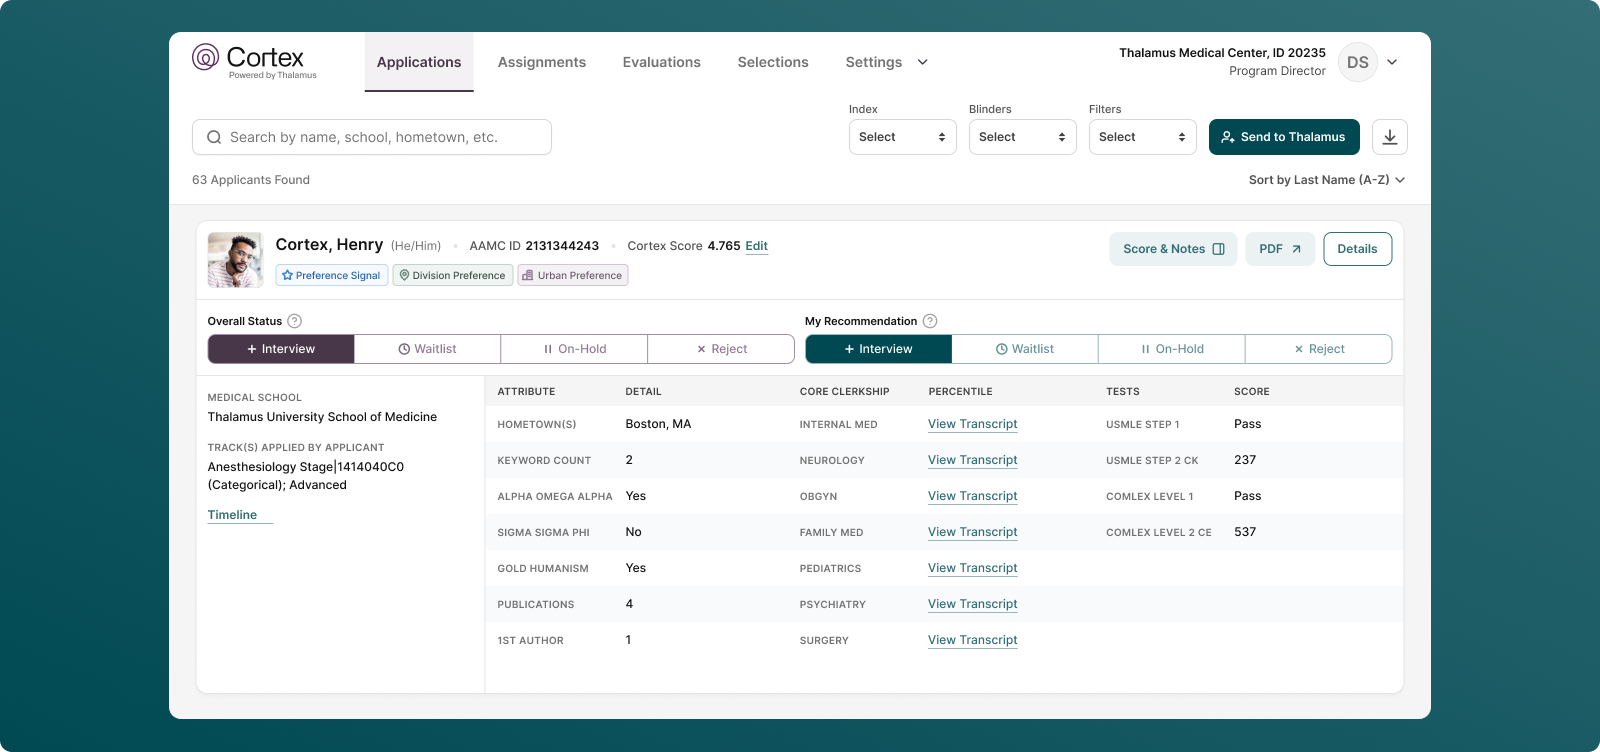
Task: Click the applicant search field
Action: pos(372,137)
